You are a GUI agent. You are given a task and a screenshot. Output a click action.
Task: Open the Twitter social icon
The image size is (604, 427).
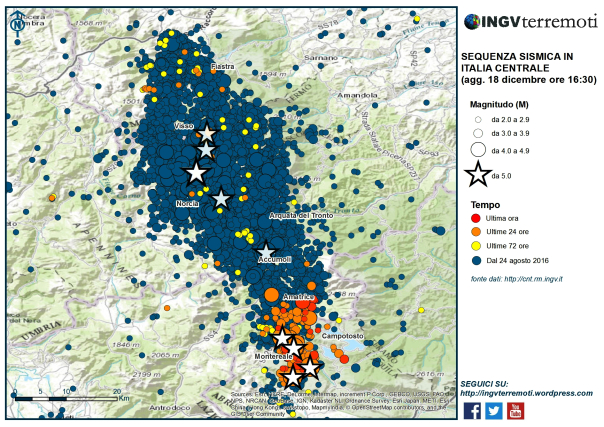click(494, 410)
